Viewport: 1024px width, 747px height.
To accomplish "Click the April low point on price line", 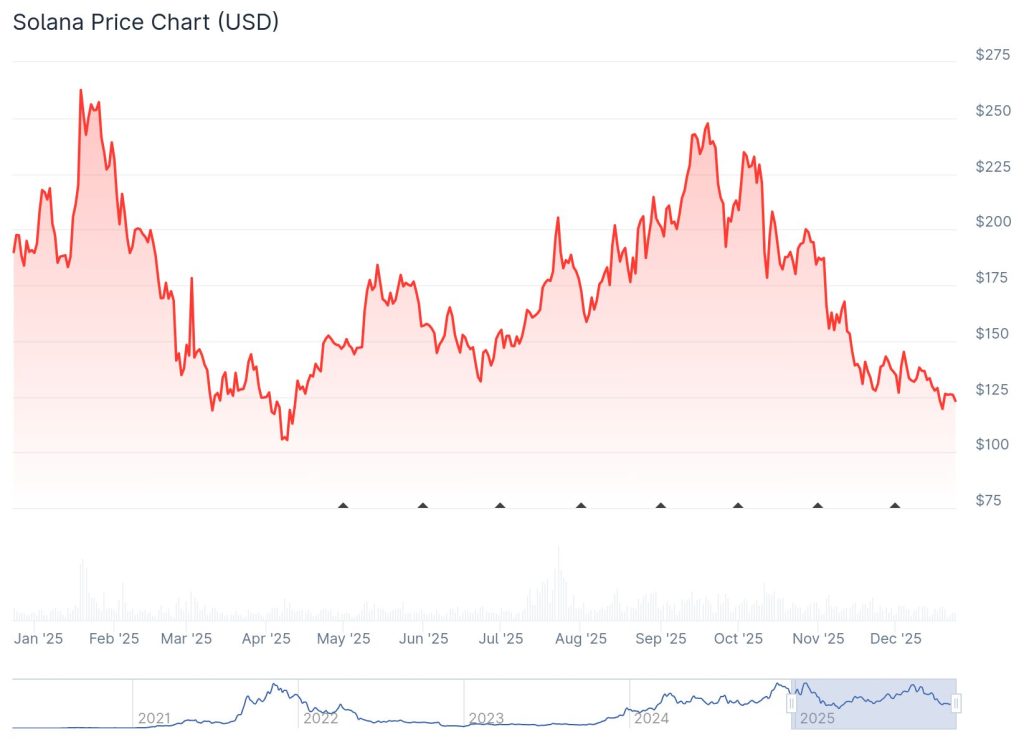I will [284, 439].
